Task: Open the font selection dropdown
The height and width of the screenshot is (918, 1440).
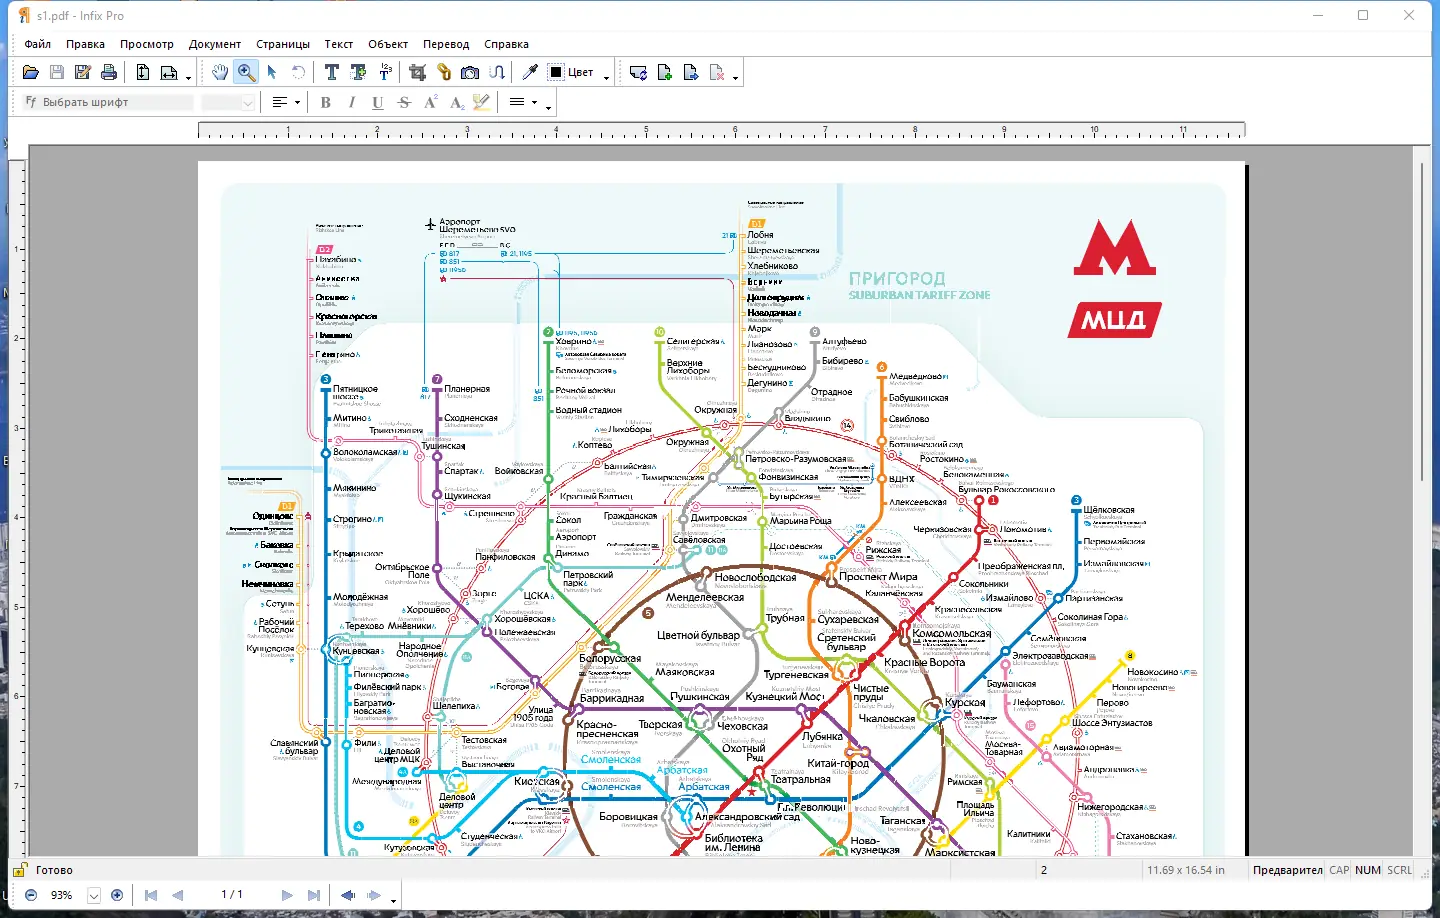Action: tap(108, 102)
